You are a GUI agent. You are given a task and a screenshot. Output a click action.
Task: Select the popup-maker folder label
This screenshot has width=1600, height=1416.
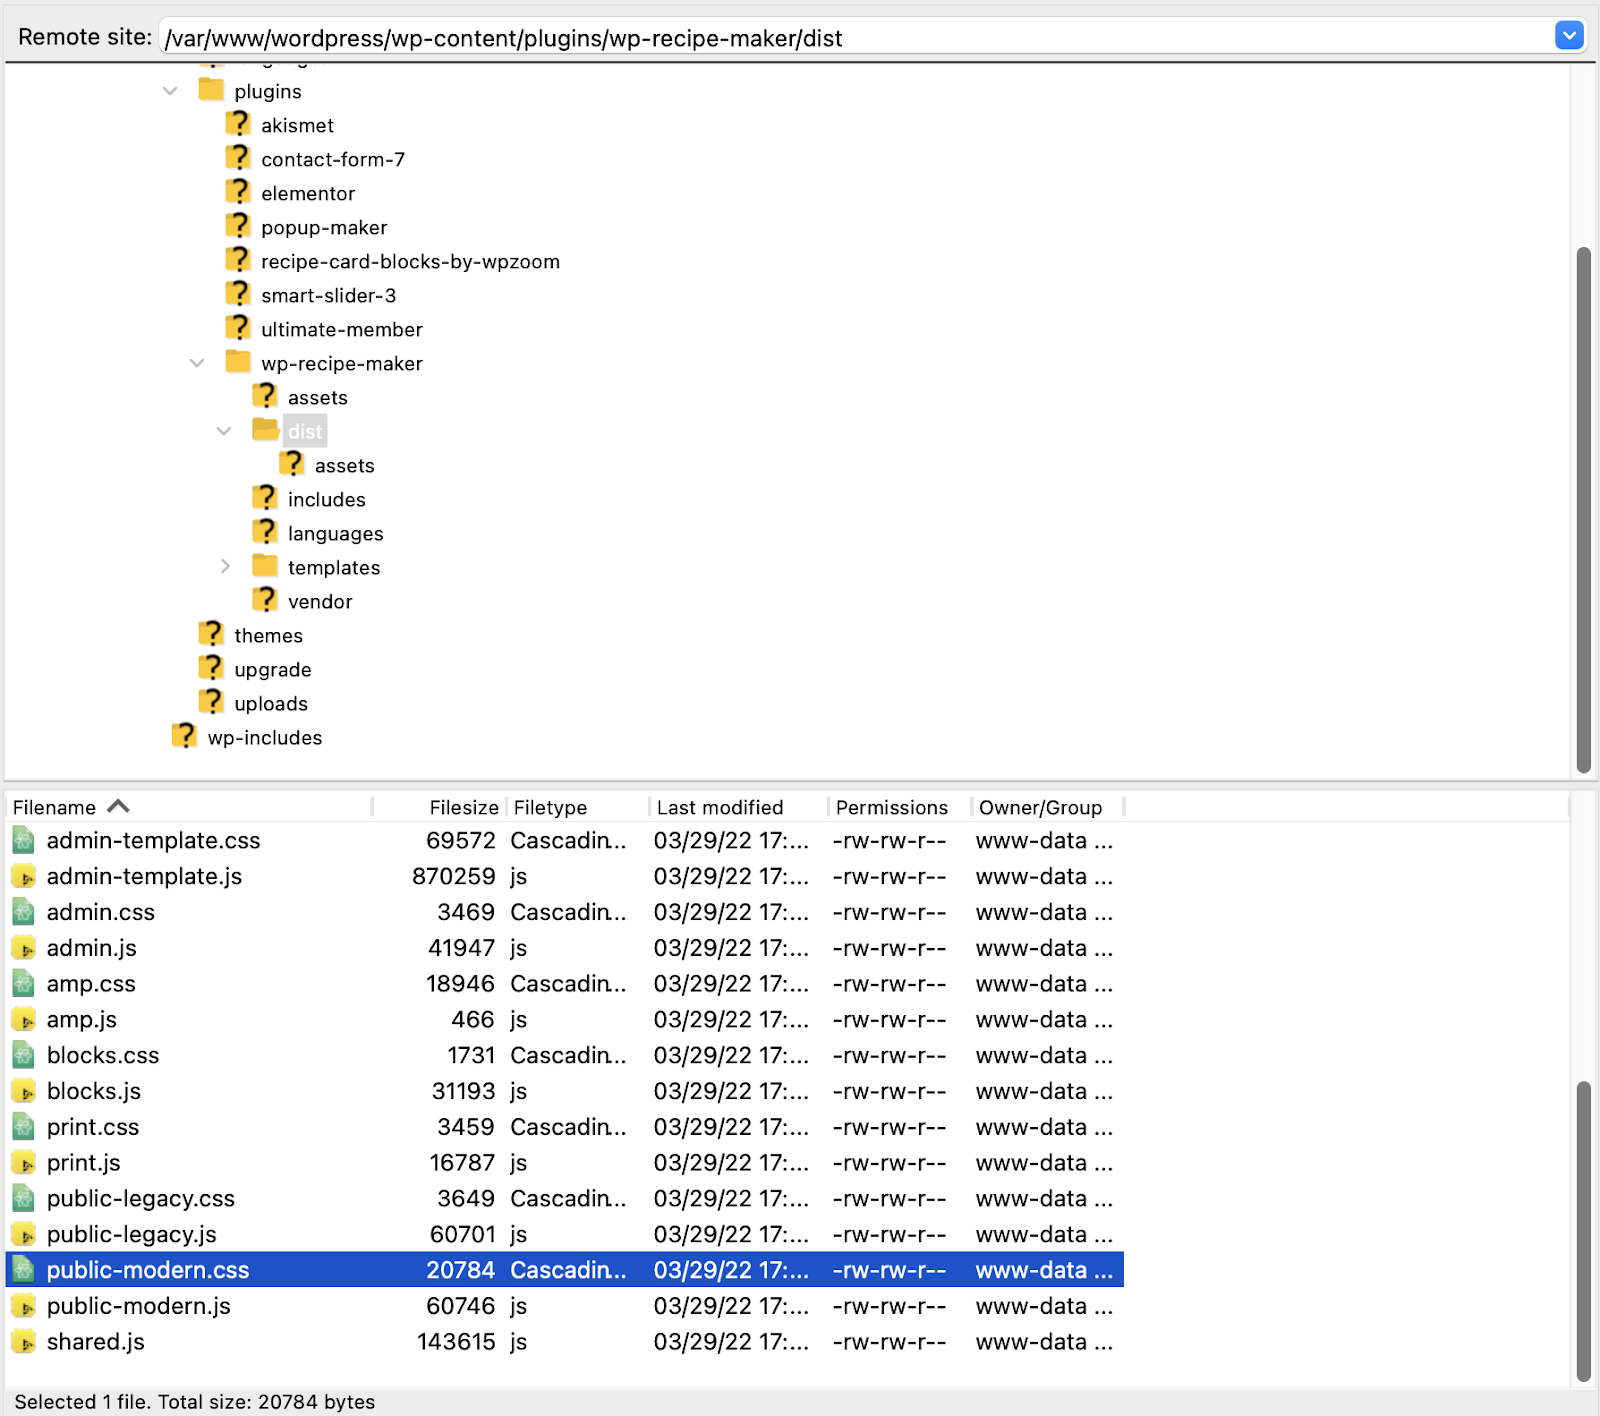(324, 228)
